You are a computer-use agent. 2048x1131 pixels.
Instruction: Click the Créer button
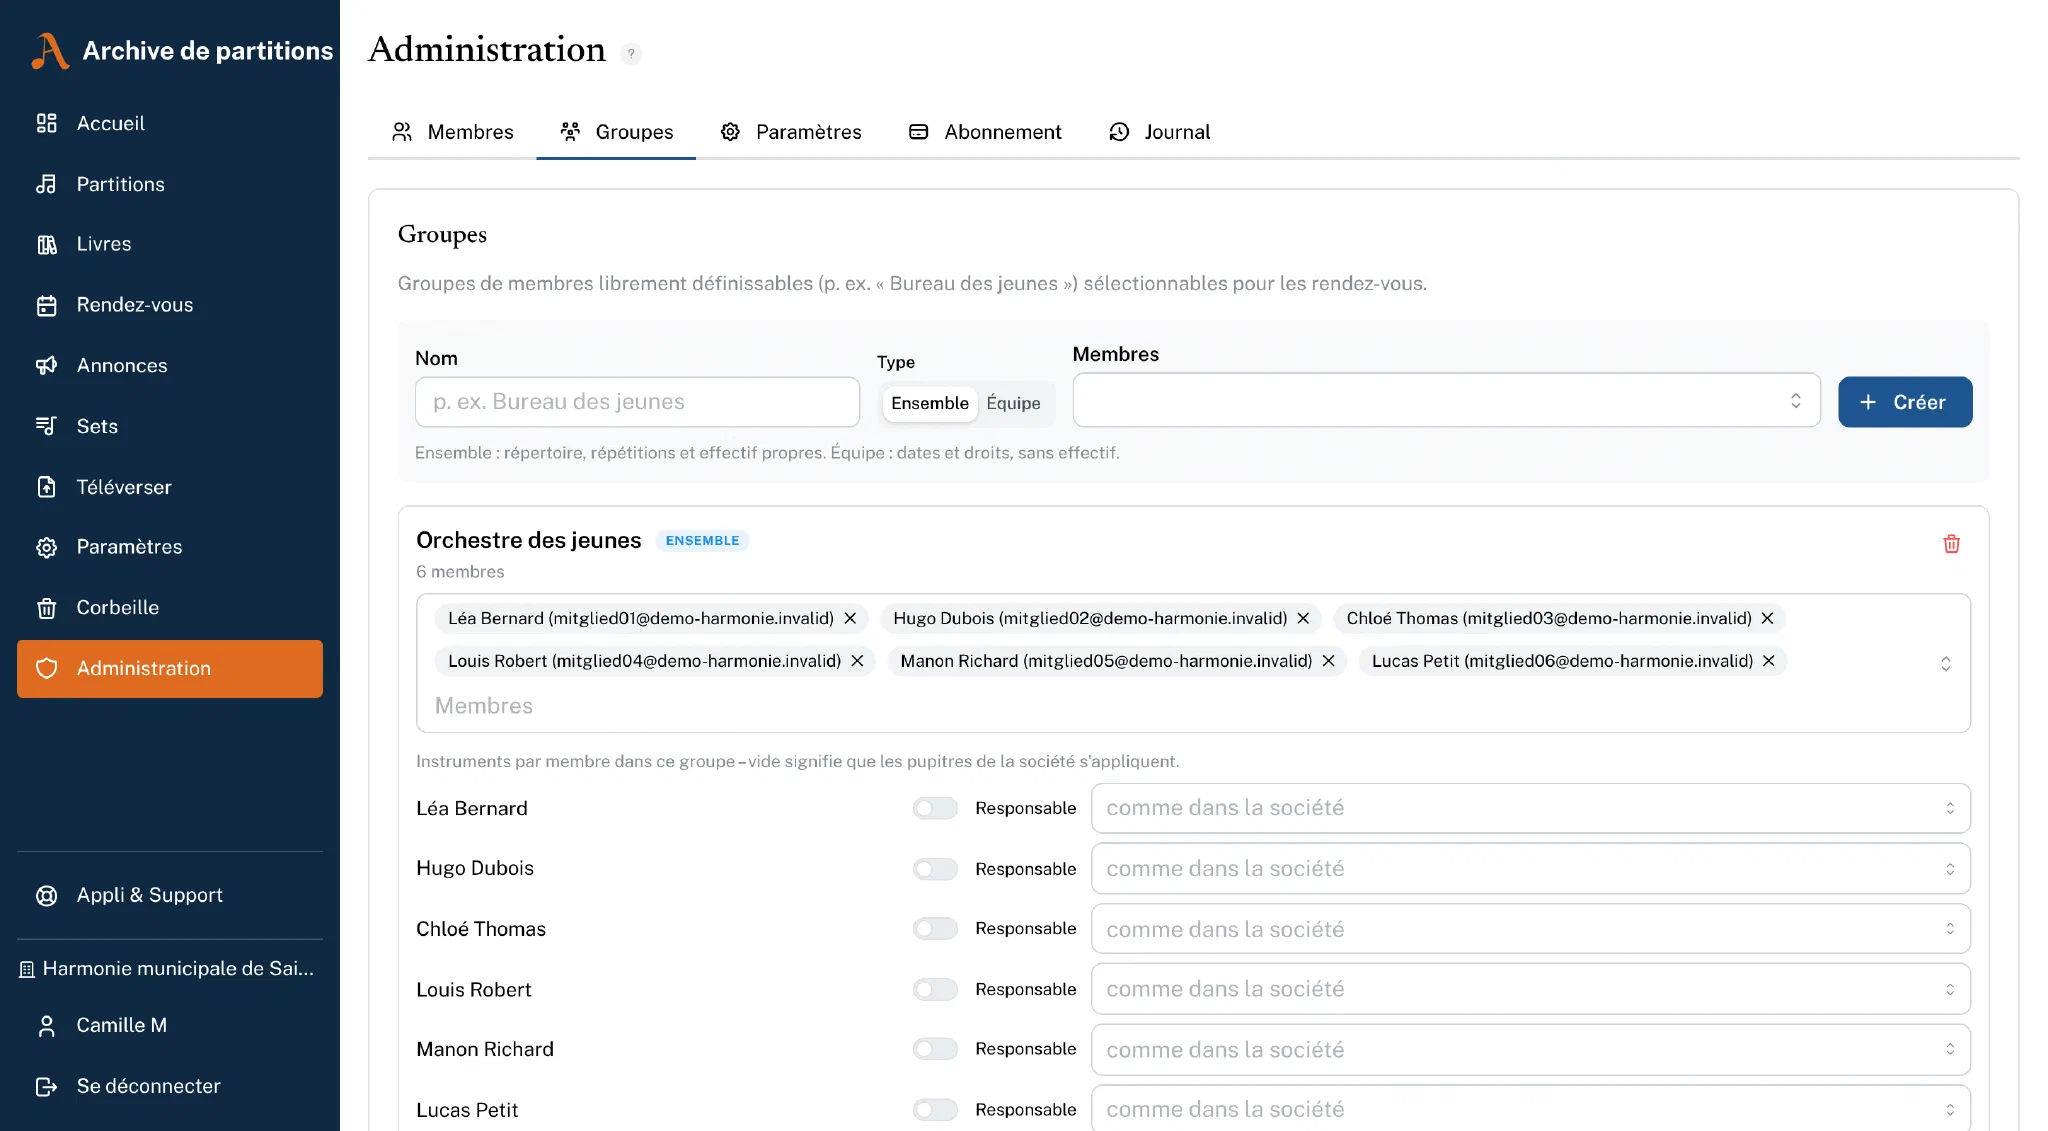tap(1905, 402)
